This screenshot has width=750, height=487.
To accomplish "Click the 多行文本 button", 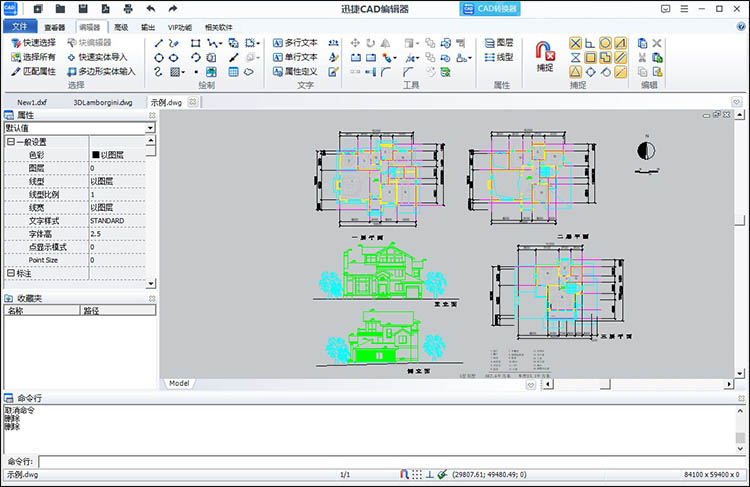I will pyautogui.click(x=295, y=43).
